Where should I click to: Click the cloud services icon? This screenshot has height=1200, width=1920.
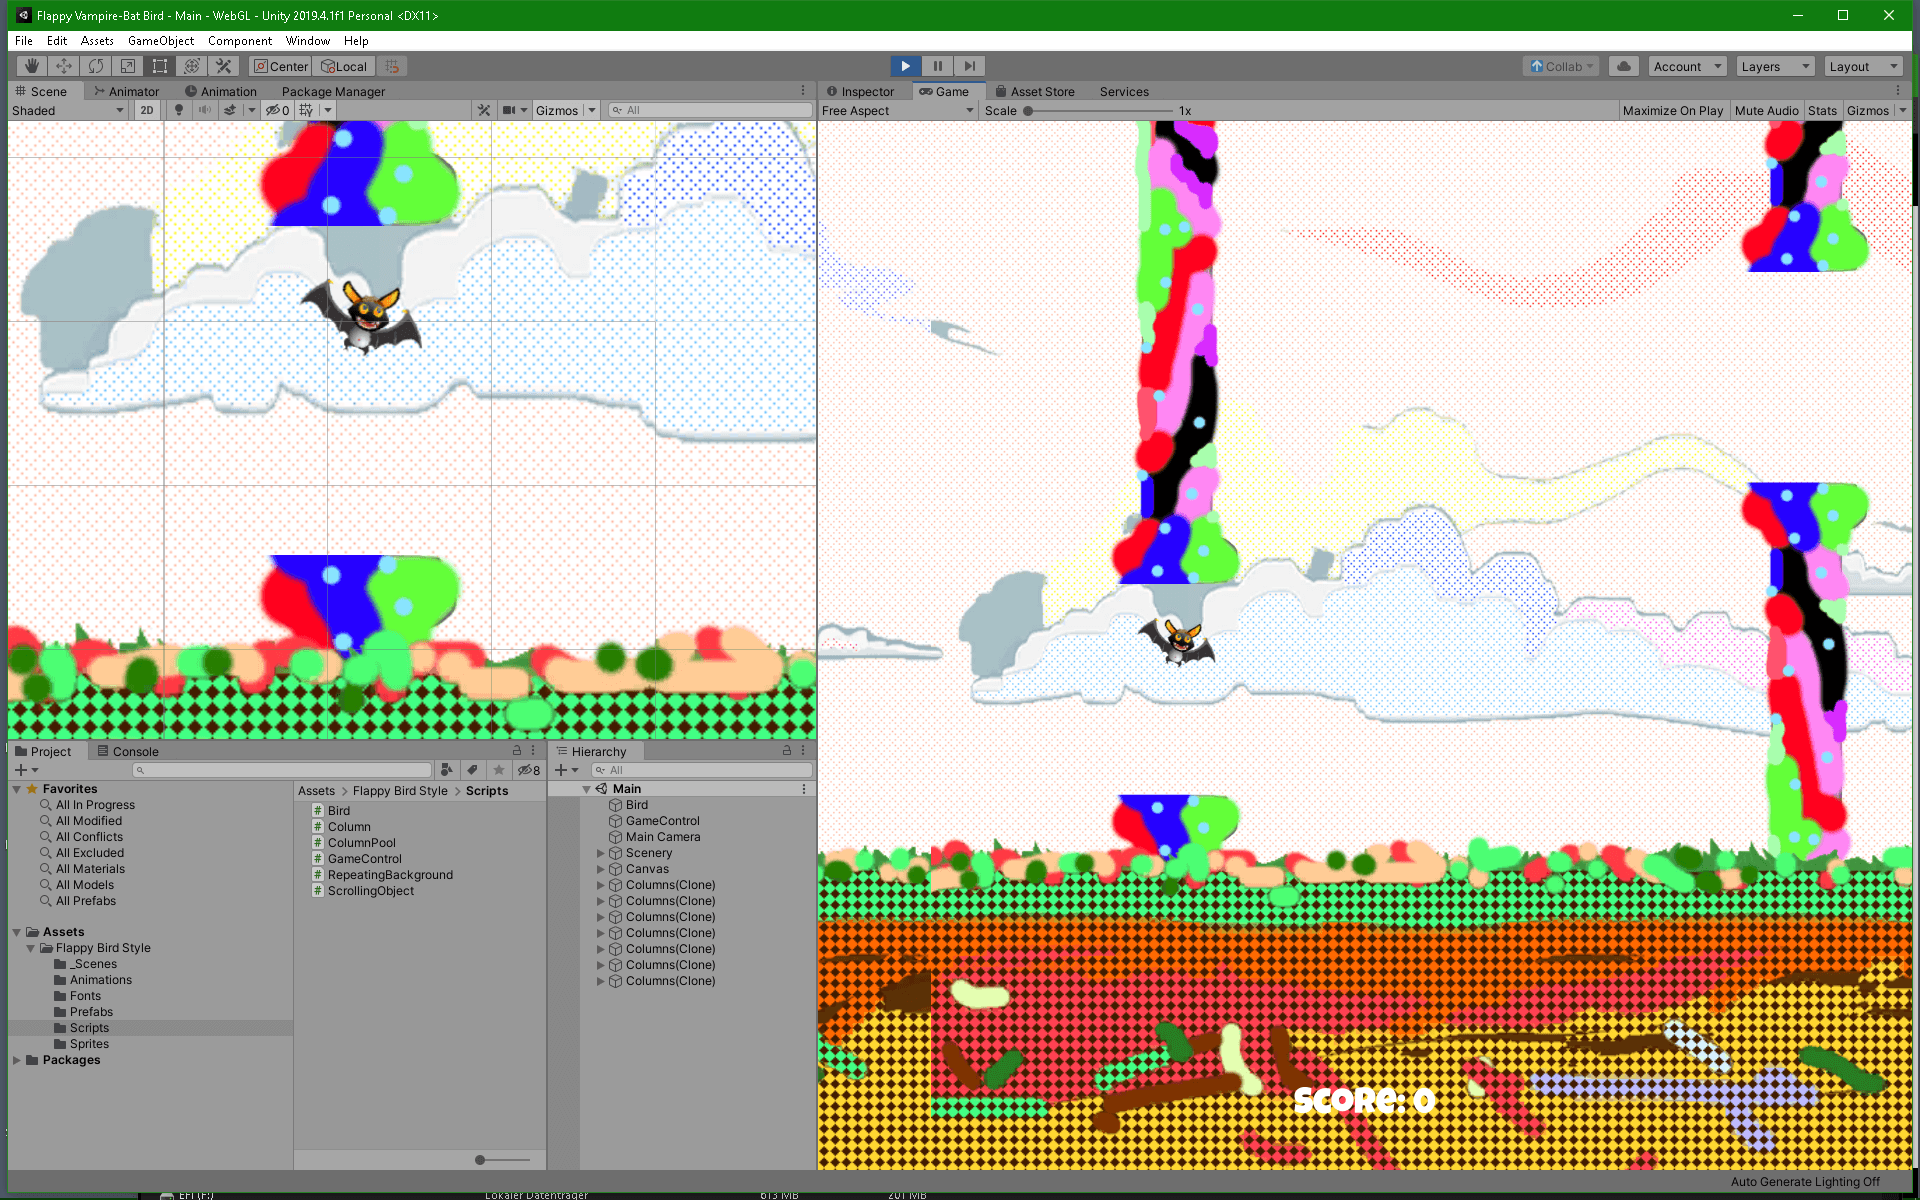point(1624,66)
